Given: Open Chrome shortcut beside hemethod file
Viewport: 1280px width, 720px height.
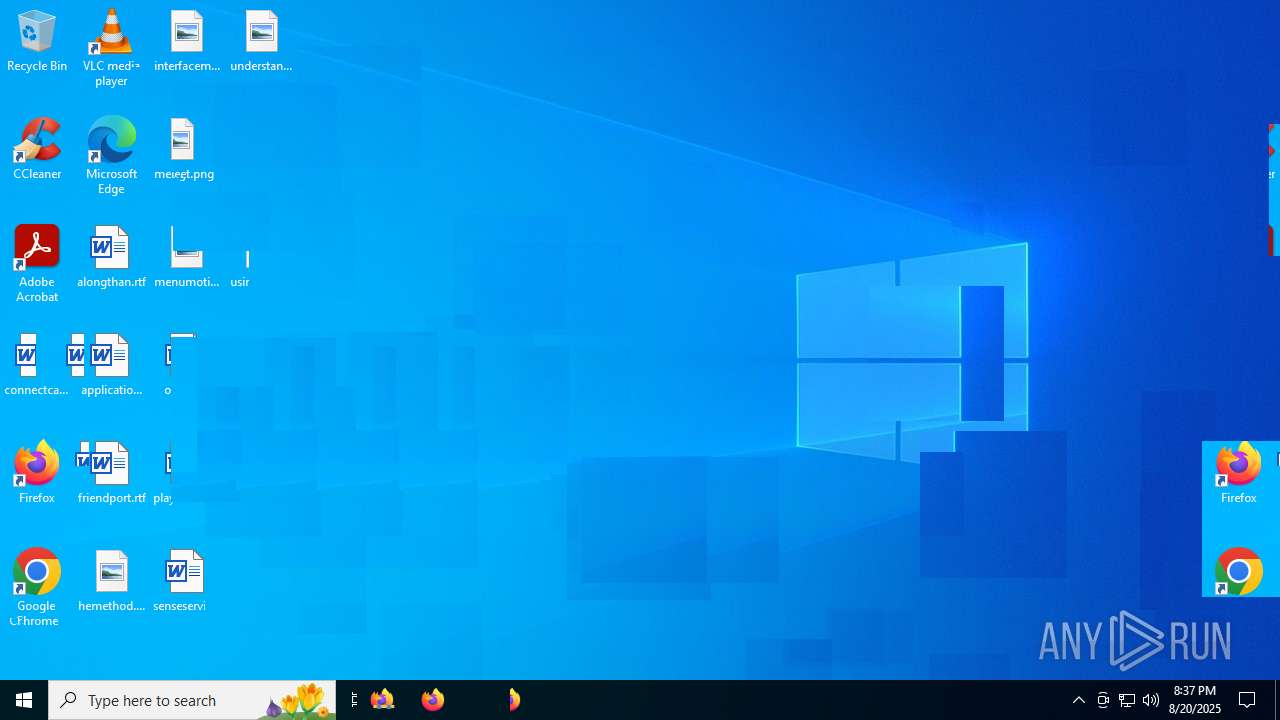Looking at the screenshot, I should (x=37, y=588).
